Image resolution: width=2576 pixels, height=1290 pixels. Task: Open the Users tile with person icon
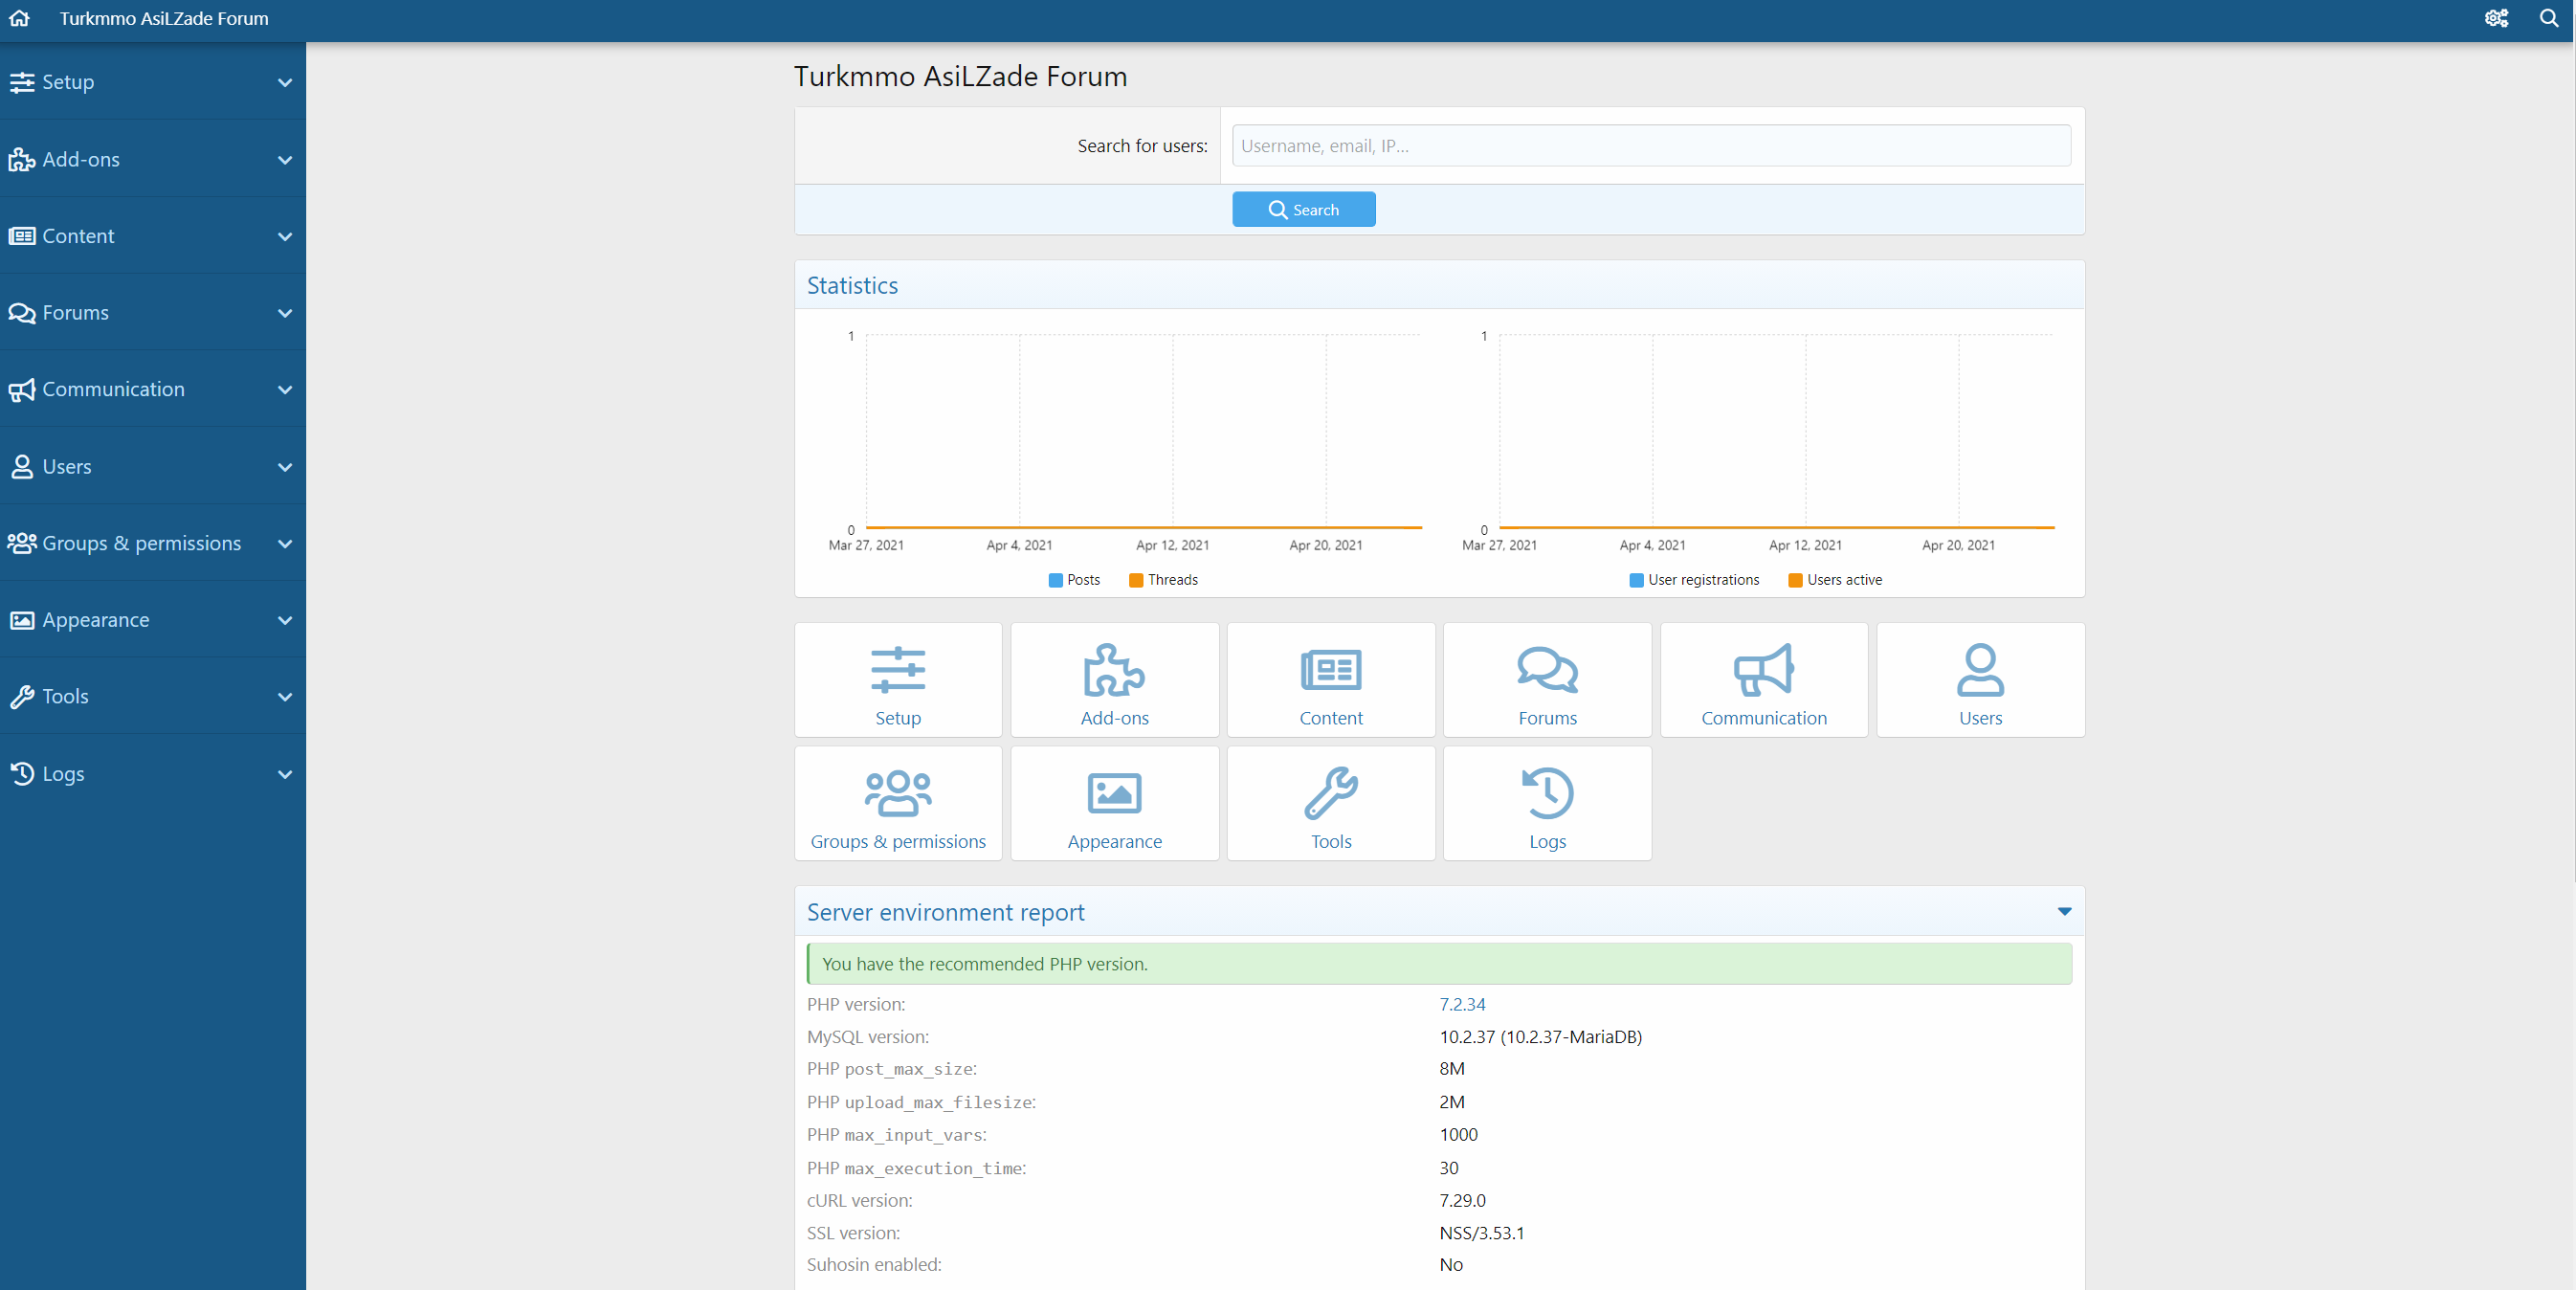[x=1980, y=680]
